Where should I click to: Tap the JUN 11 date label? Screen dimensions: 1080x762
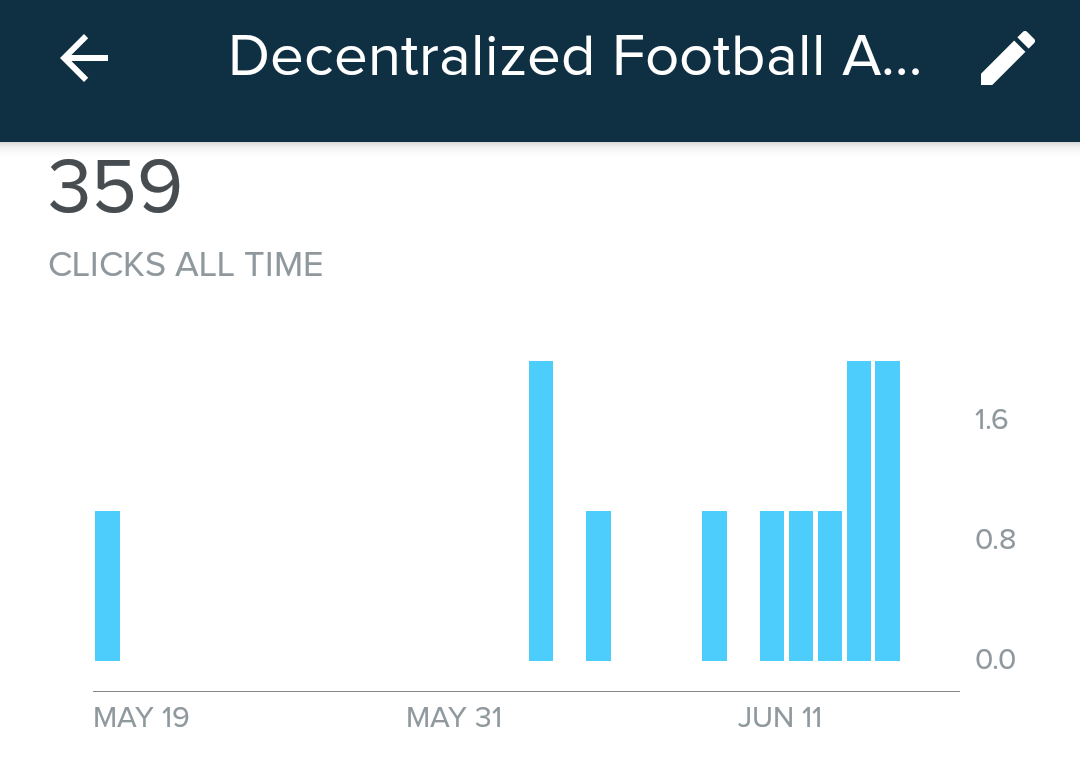click(780, 718)
